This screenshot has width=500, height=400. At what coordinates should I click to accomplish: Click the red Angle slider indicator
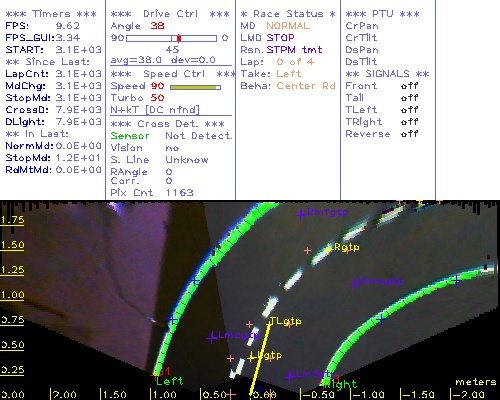pos(179,38)
